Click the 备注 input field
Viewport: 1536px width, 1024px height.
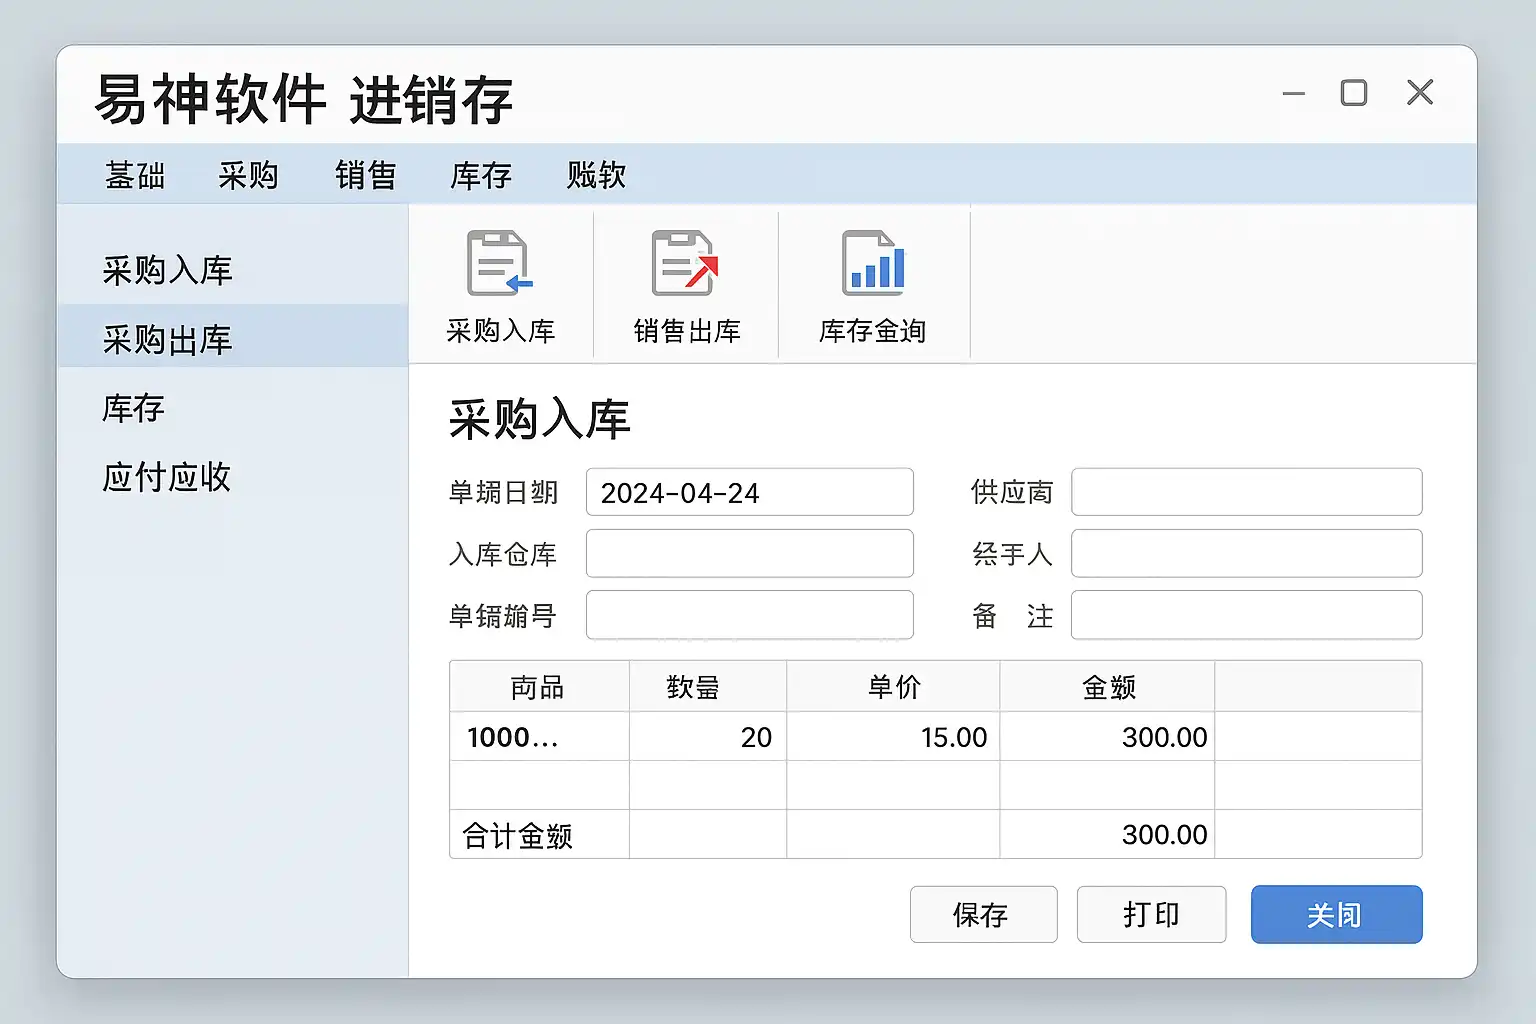click(1246, 615)
